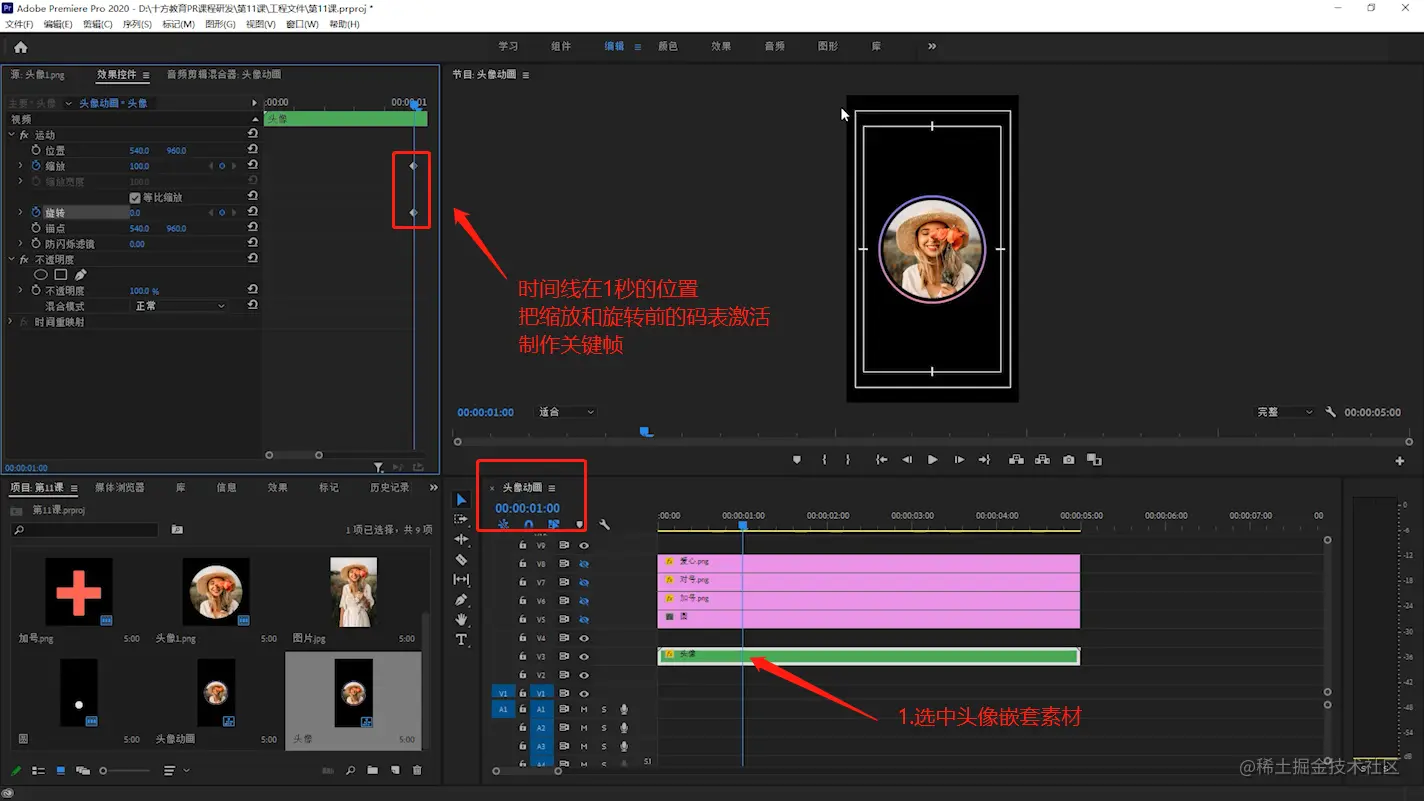Click the free-draw bezier mask pen

click(81, 275)
